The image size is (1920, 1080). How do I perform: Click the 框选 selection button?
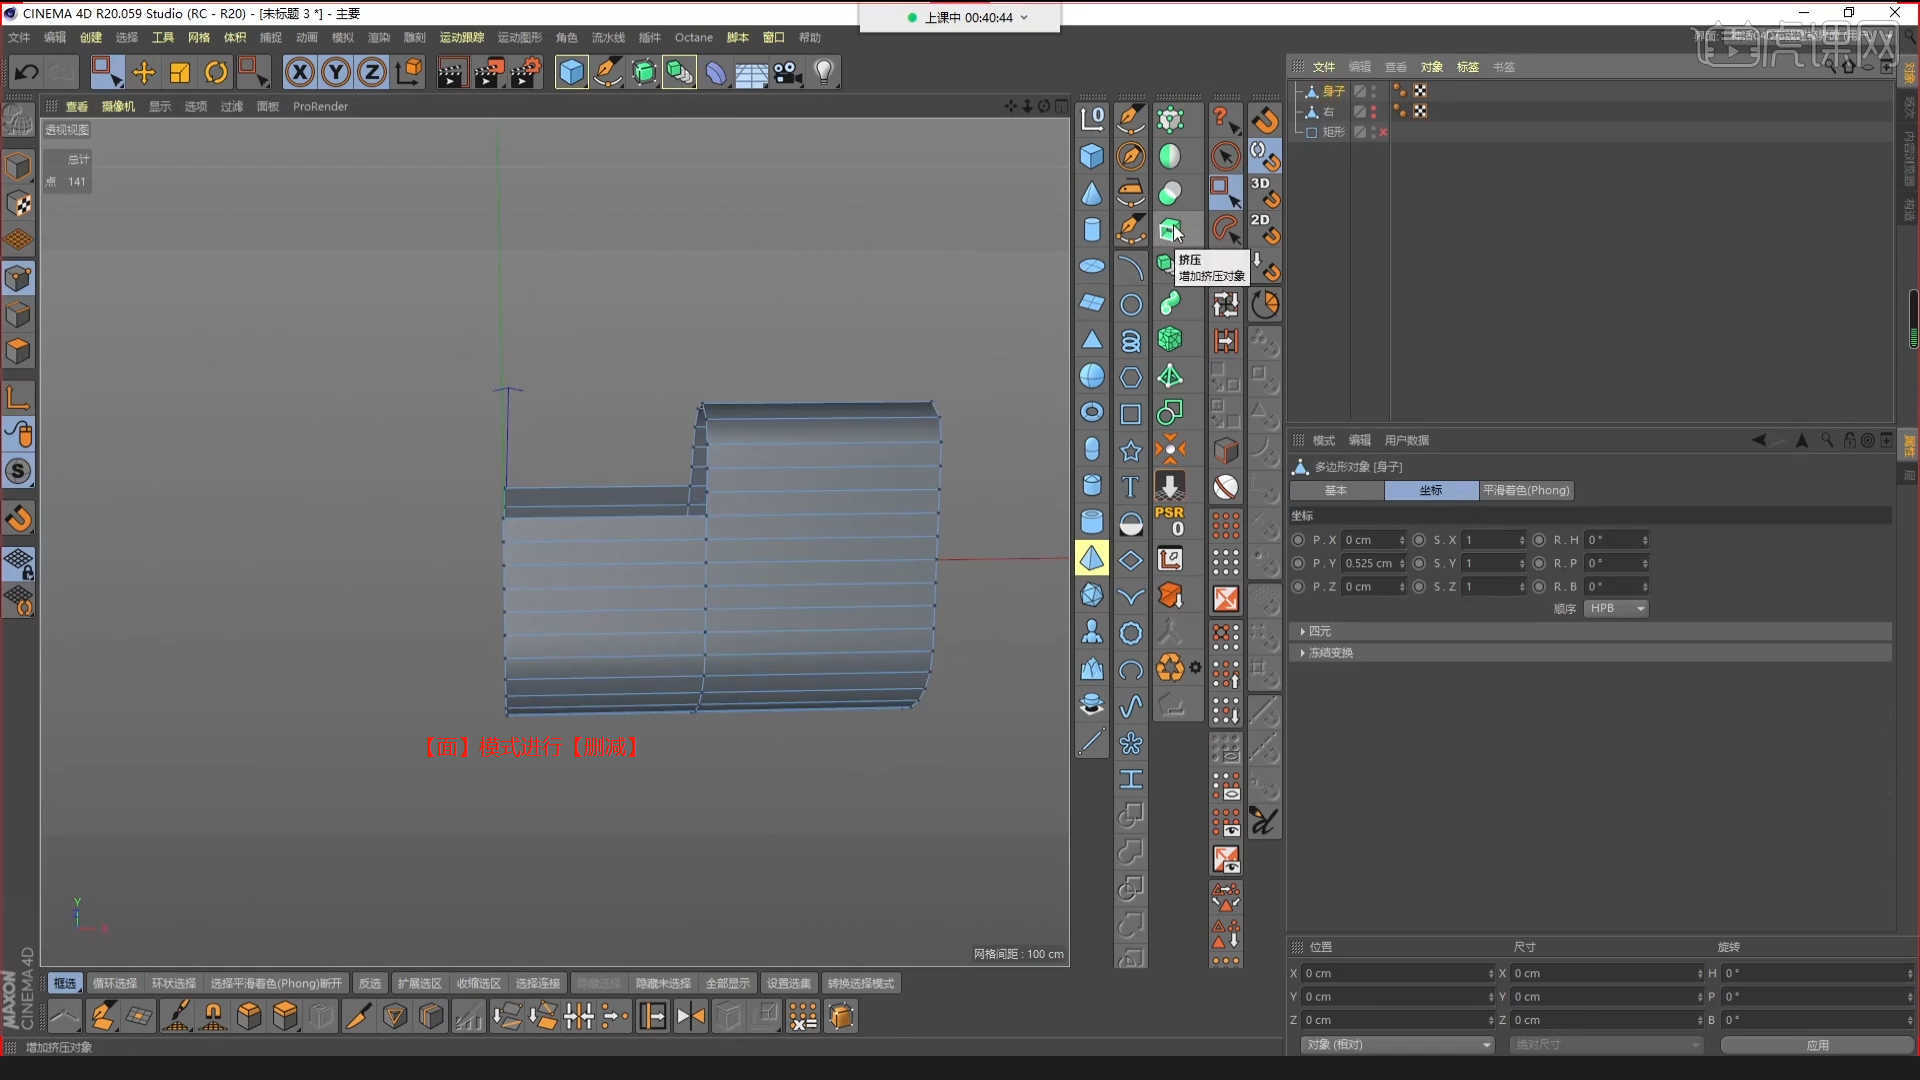click(65, 984)
